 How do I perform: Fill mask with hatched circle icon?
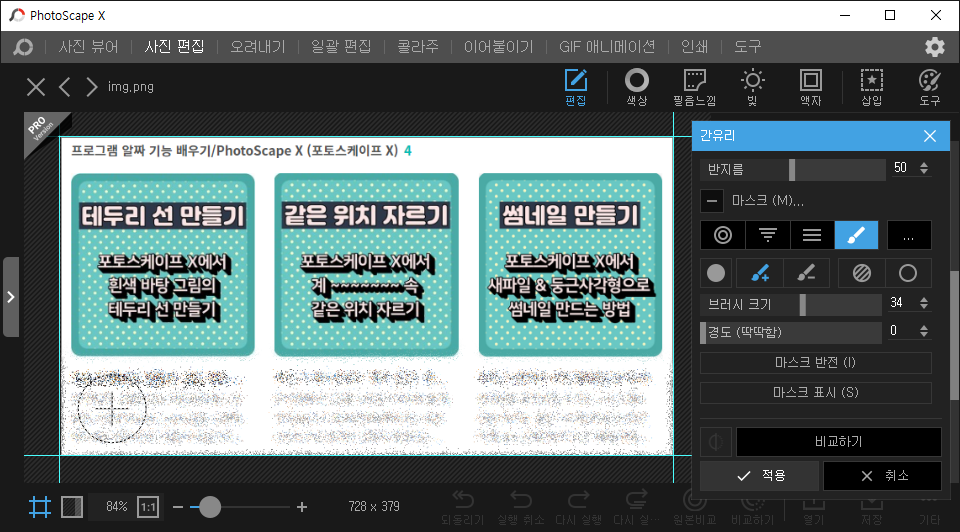(861, 273)
